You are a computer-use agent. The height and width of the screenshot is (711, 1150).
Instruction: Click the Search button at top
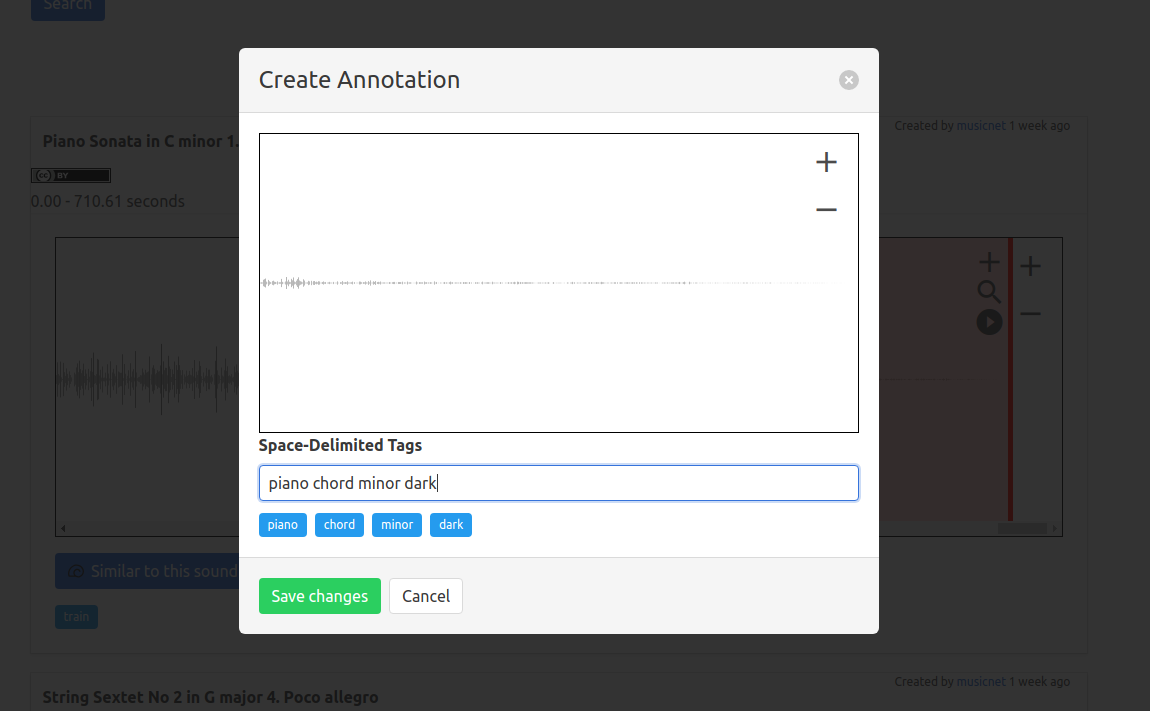[67, 7]
